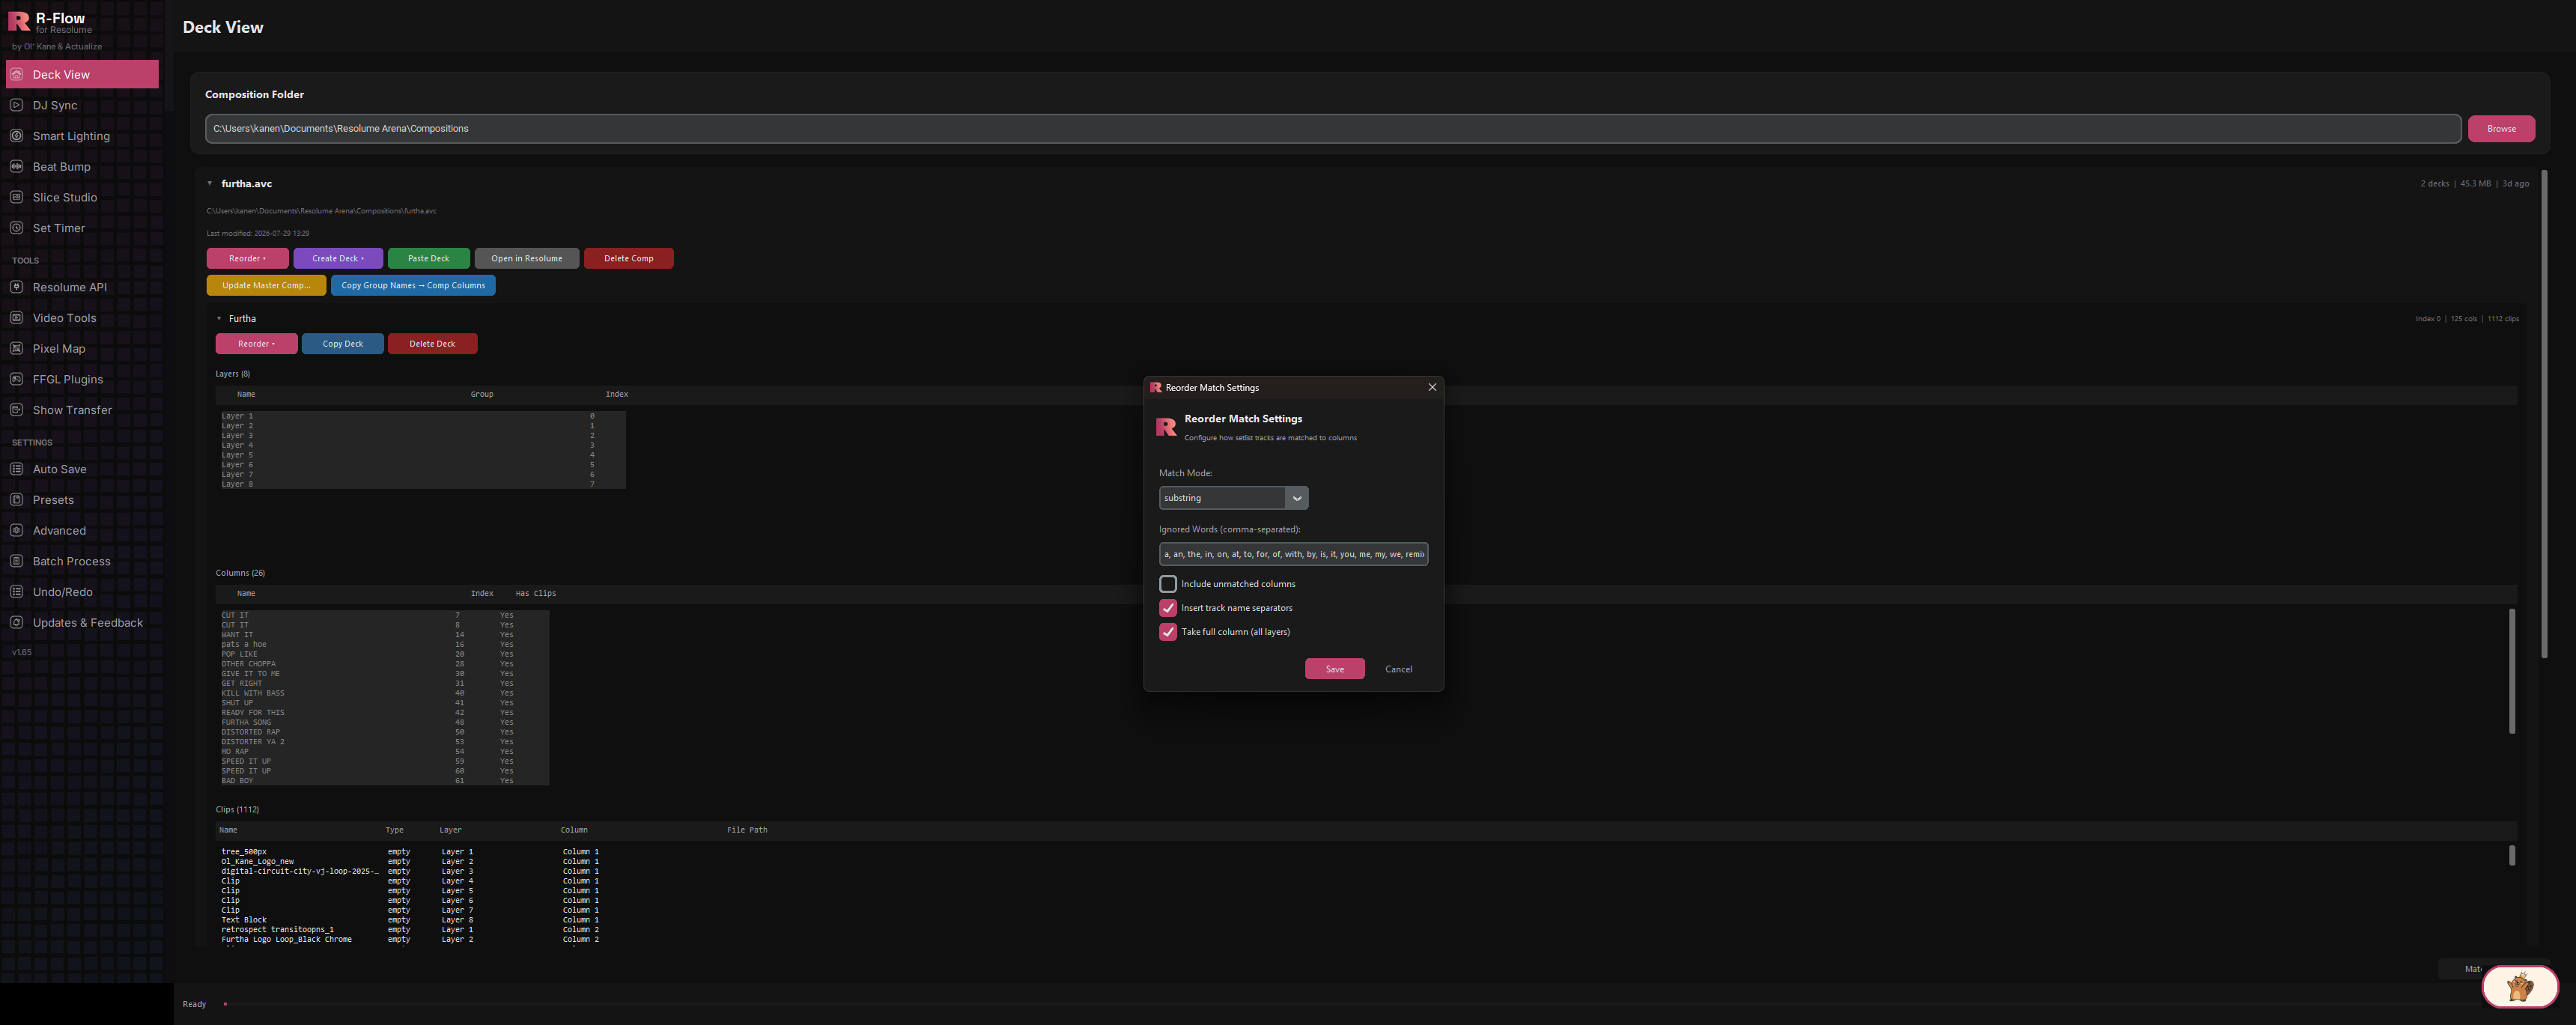Save the reorder match settings

coord(1334,669)
